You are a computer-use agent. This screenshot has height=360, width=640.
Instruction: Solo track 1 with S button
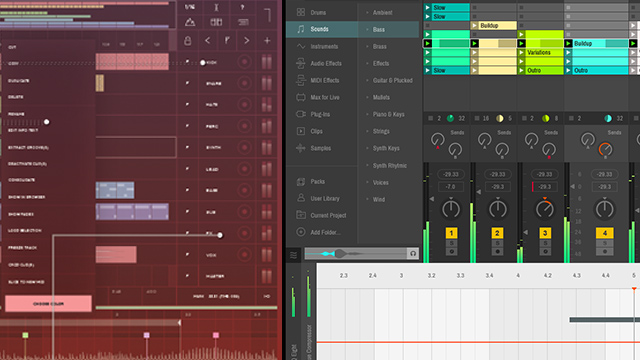451,243
